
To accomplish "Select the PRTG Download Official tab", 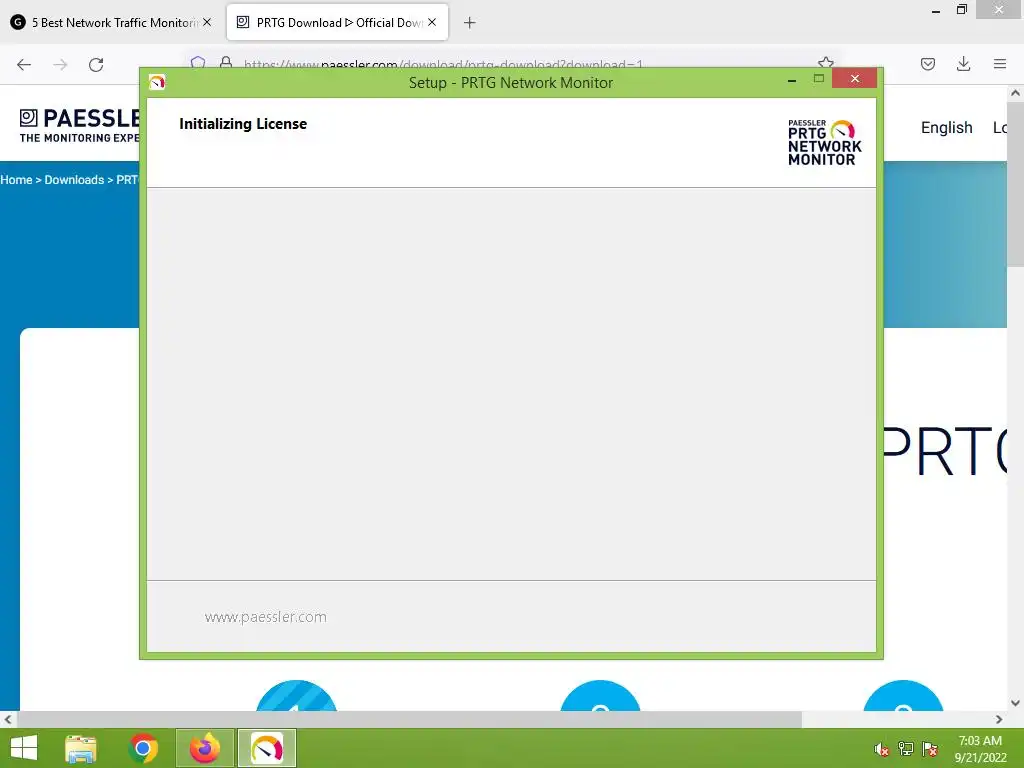I will [337, 22].
